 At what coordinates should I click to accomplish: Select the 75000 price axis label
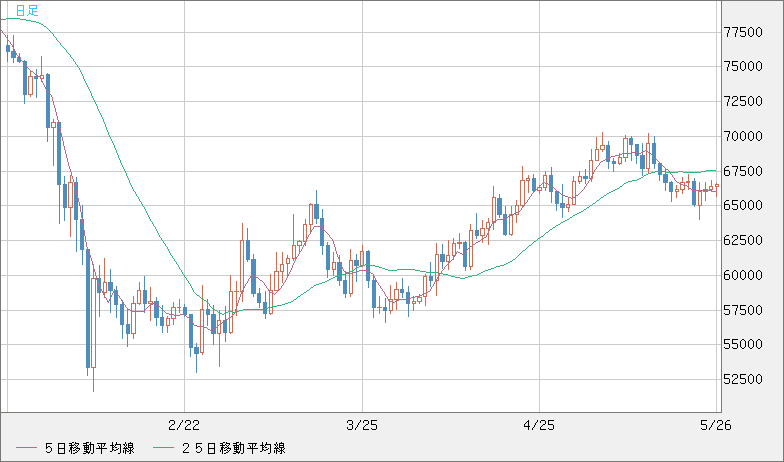[744, 66]
